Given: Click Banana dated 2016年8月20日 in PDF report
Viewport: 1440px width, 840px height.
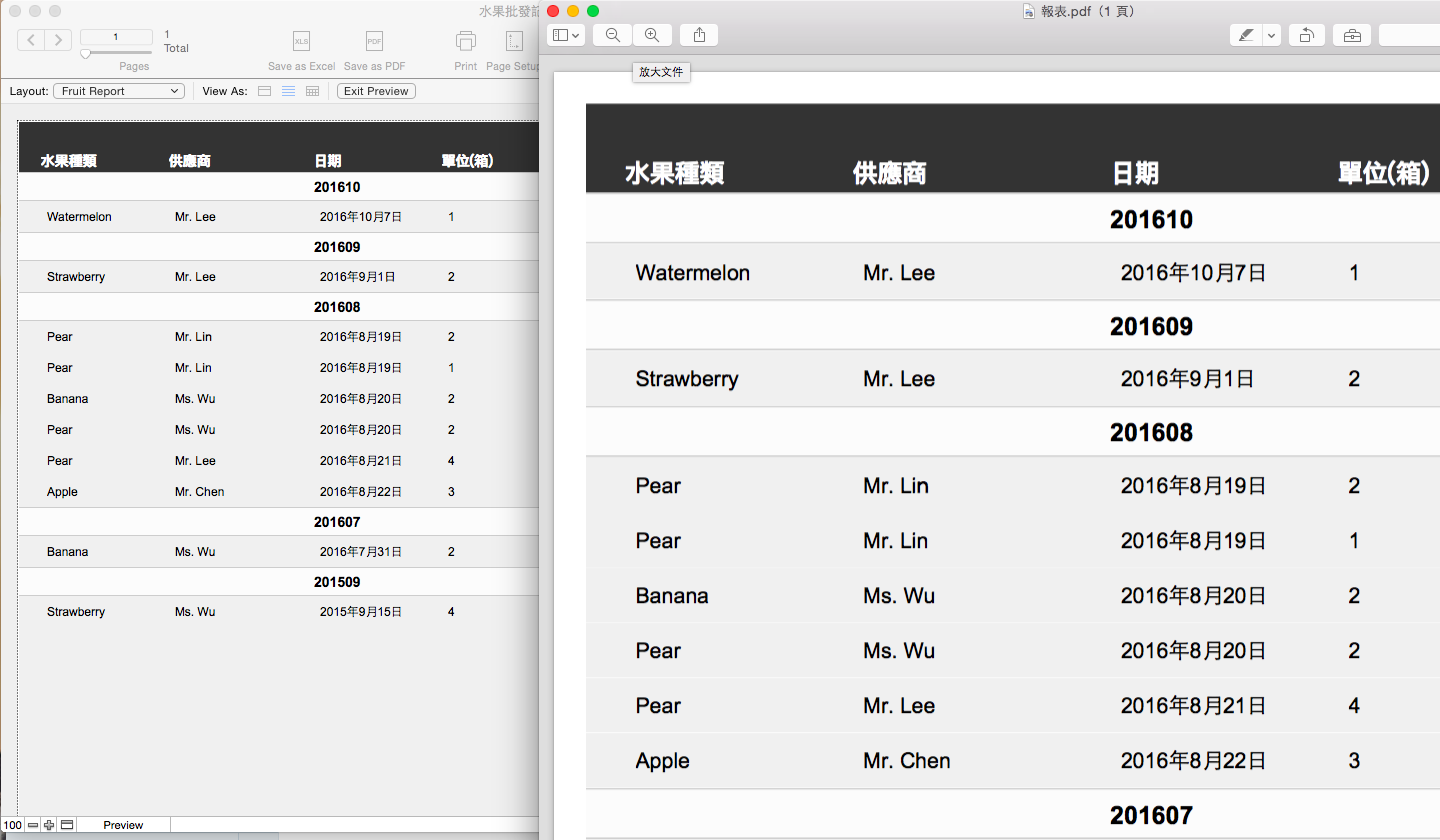Looking at the screenshot, I should click(672, 596).
